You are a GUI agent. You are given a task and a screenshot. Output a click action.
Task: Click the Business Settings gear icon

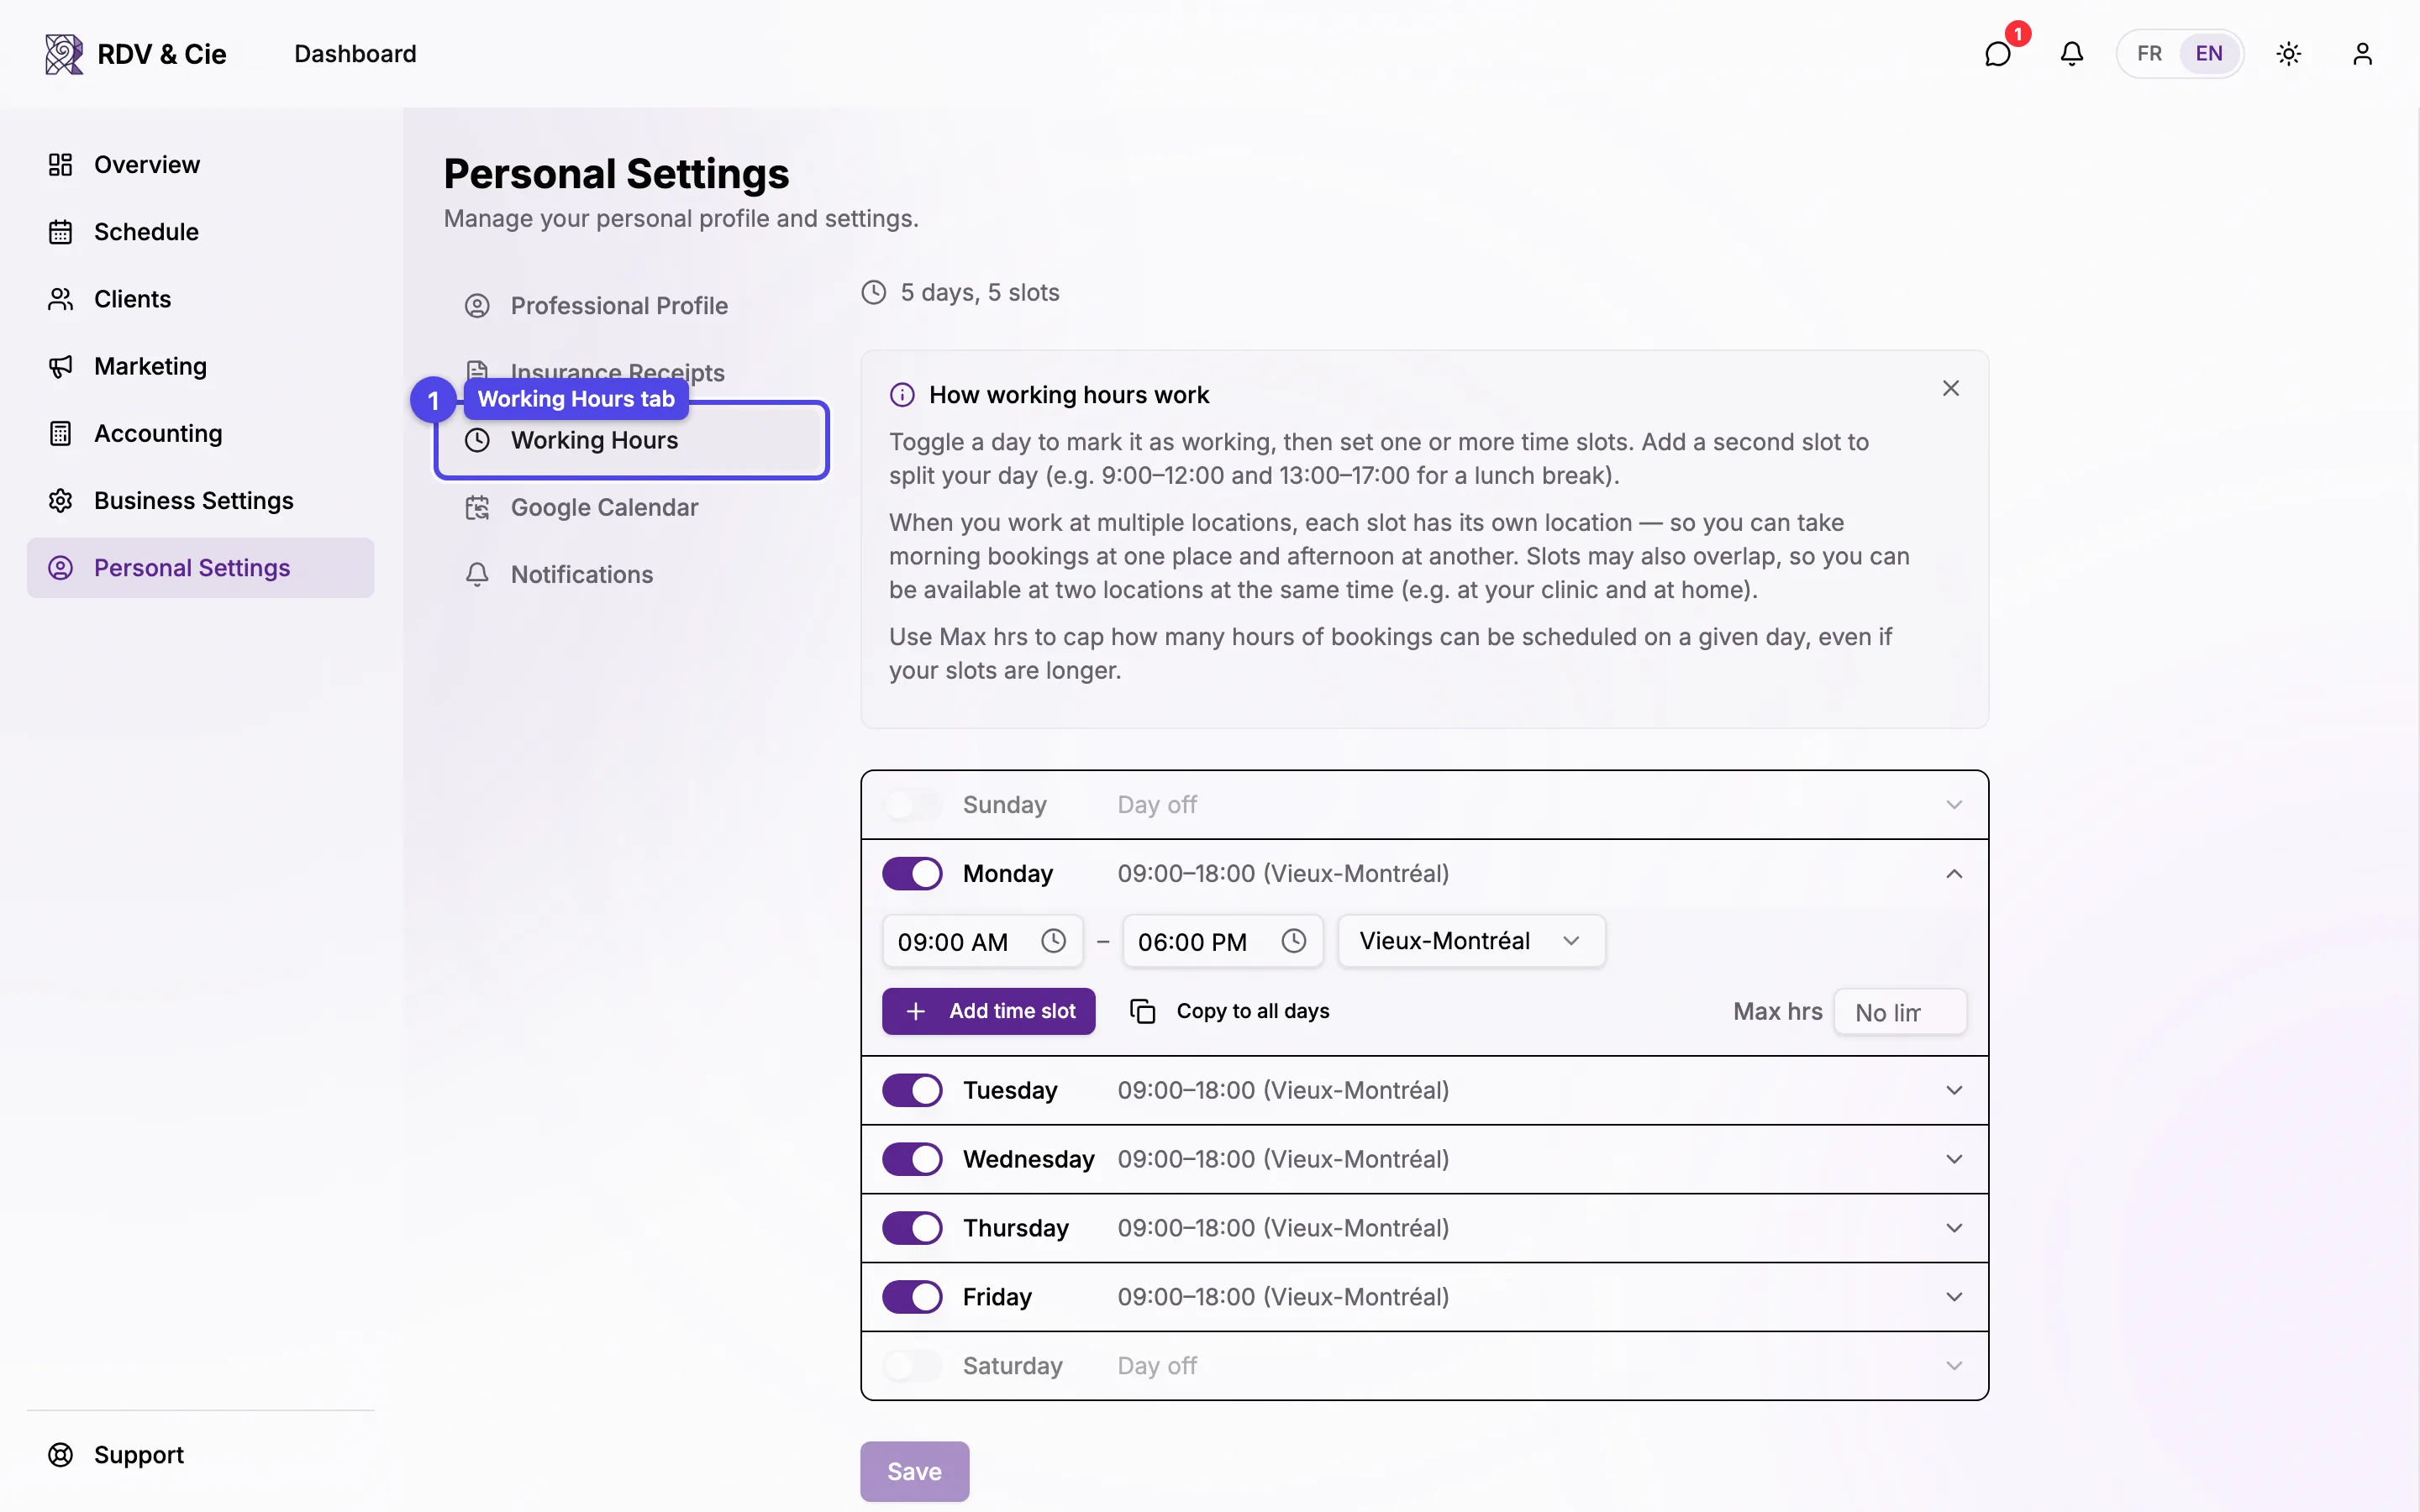pyautogui.click(x=61, y=500)
